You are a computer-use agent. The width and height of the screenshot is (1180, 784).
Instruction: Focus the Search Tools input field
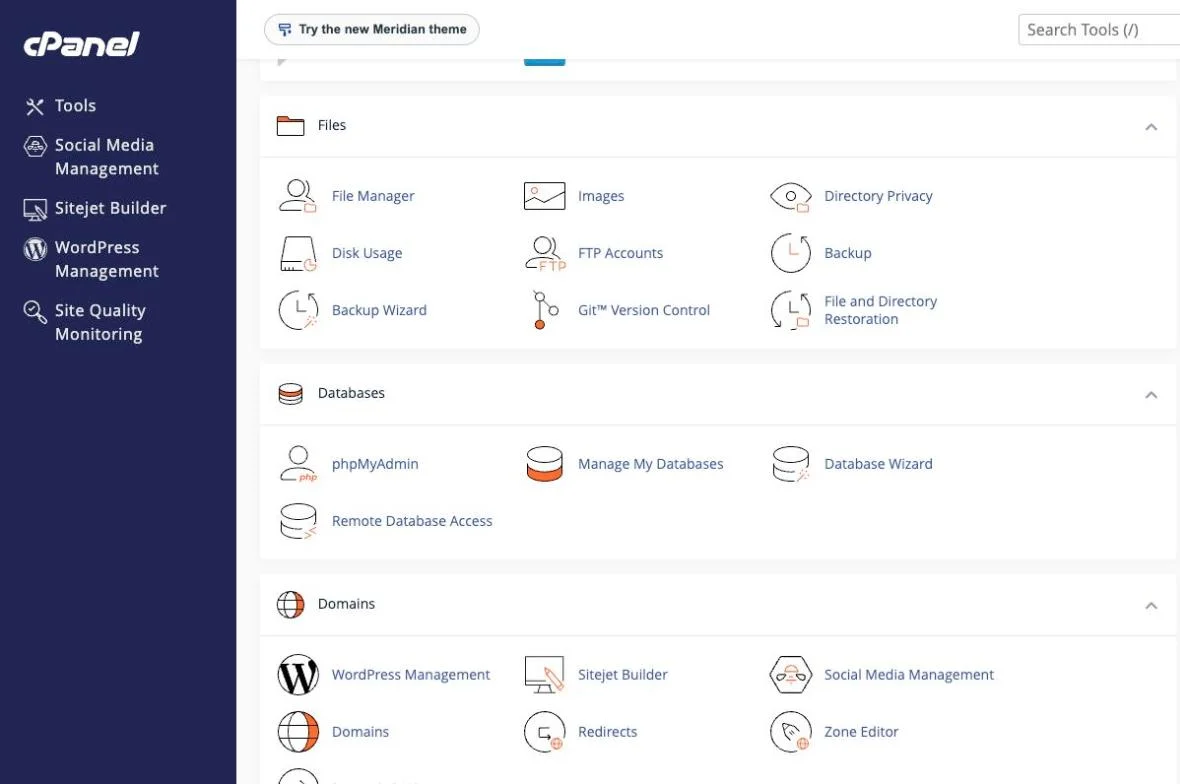1099,30
